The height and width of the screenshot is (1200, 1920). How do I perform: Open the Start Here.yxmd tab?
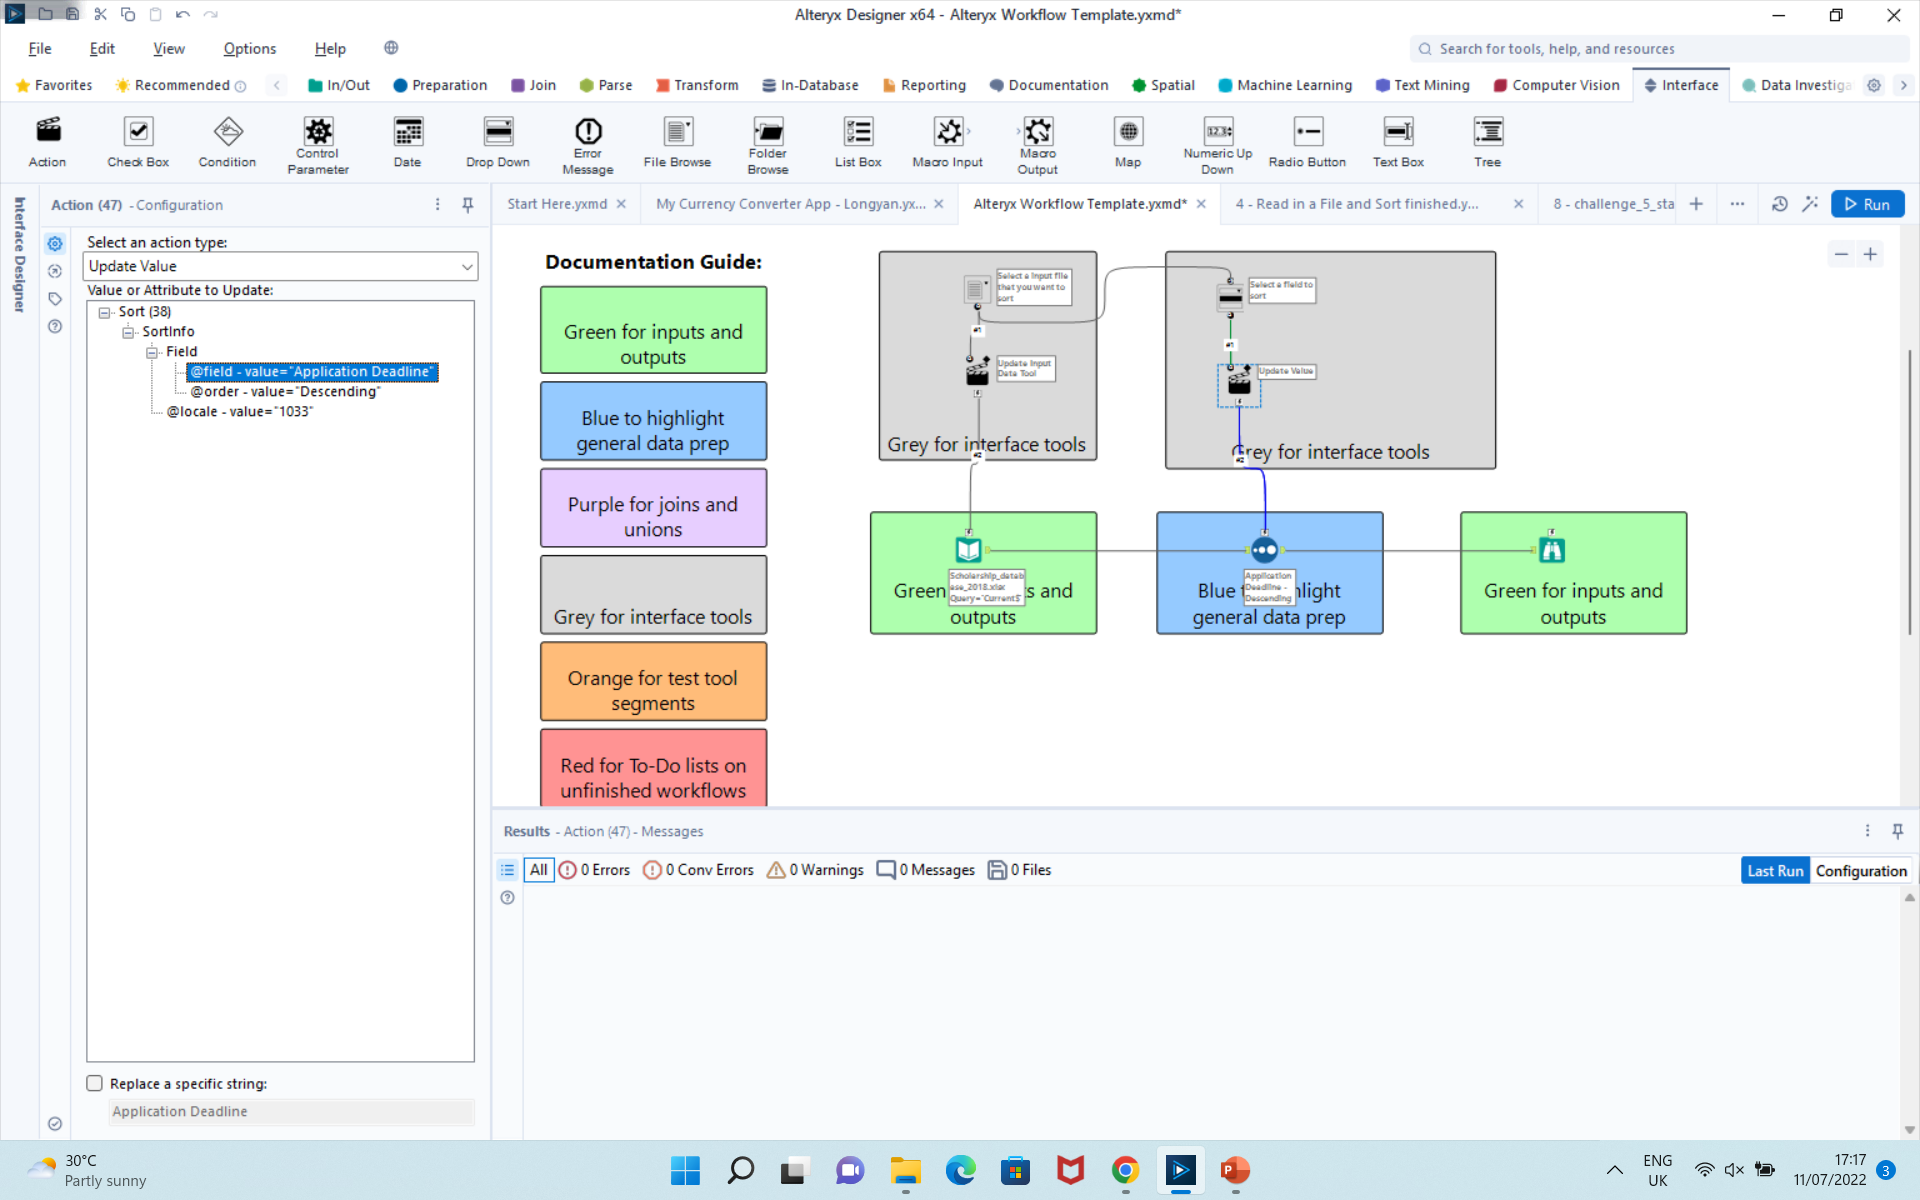tap(557, 204)
